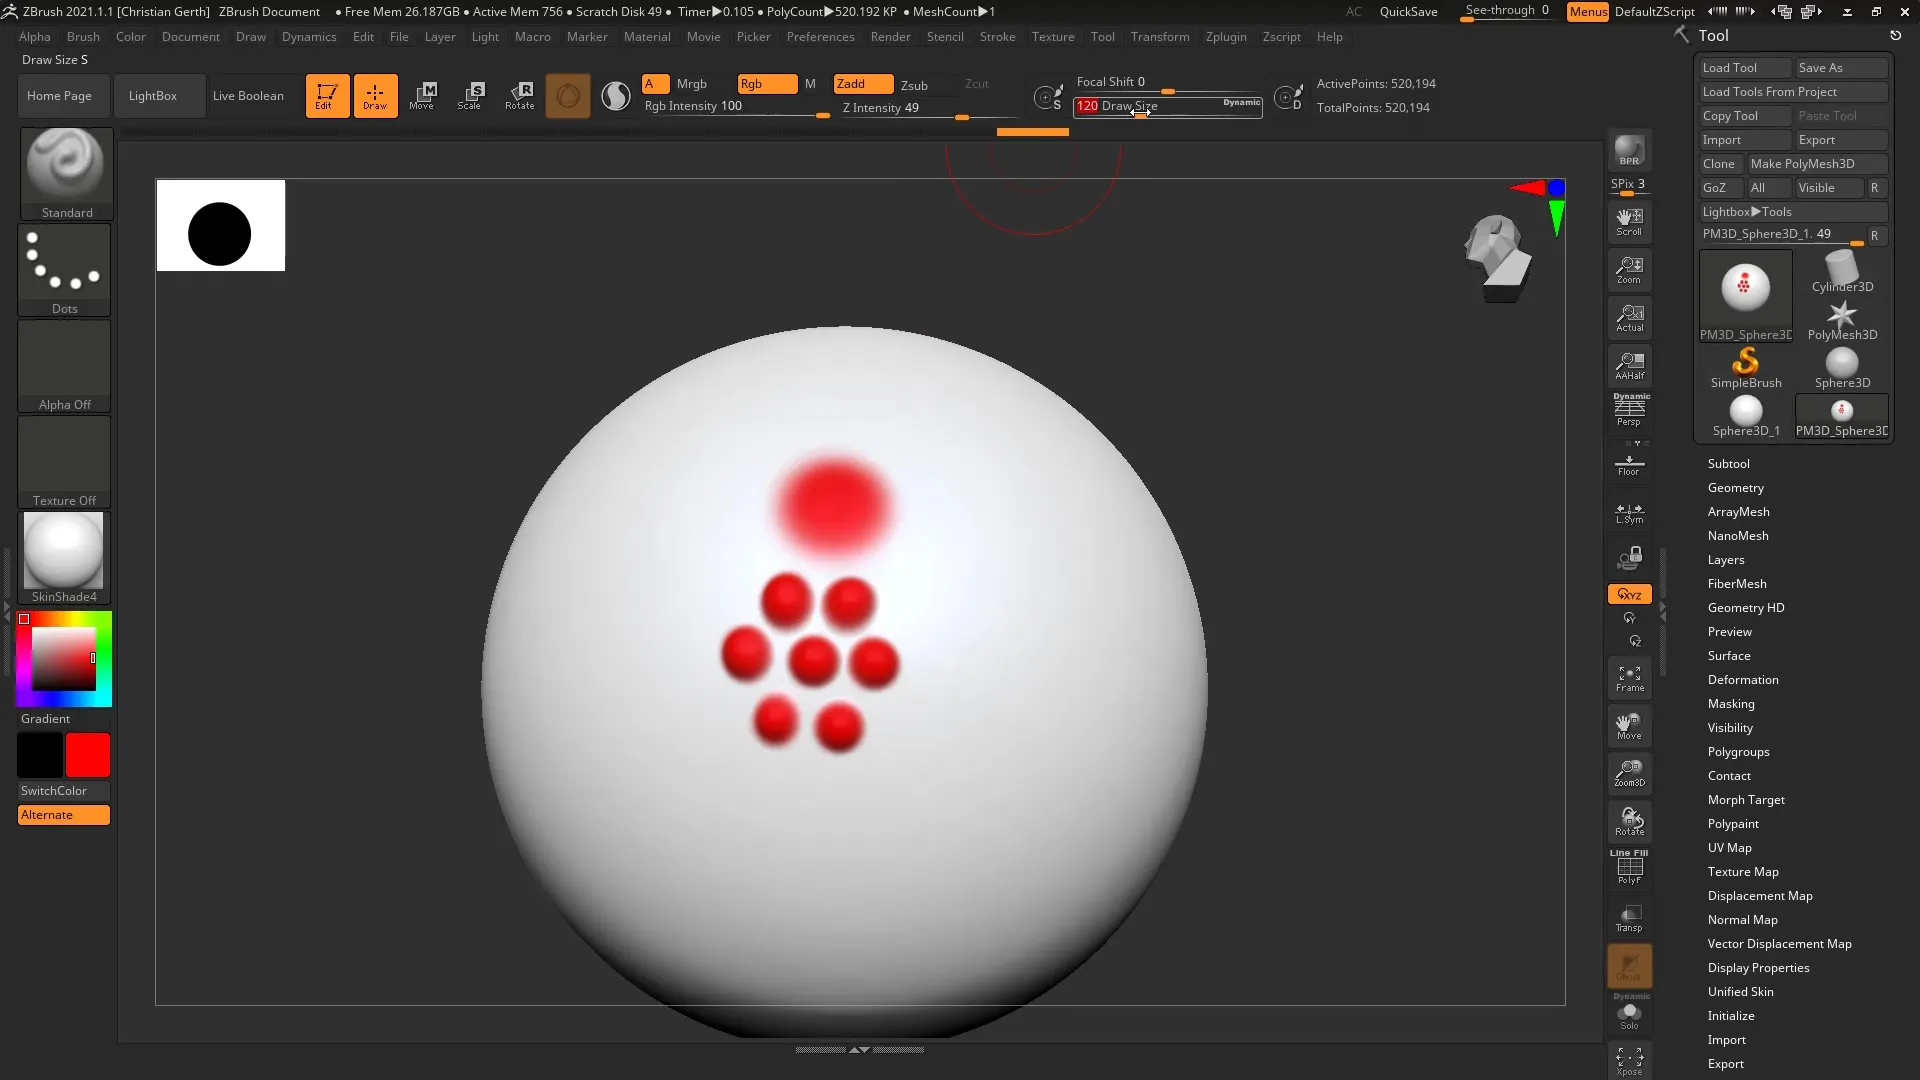Click the Actual size icon
This screenshot has height=1080, width=1920.
tap(1629, 318)
